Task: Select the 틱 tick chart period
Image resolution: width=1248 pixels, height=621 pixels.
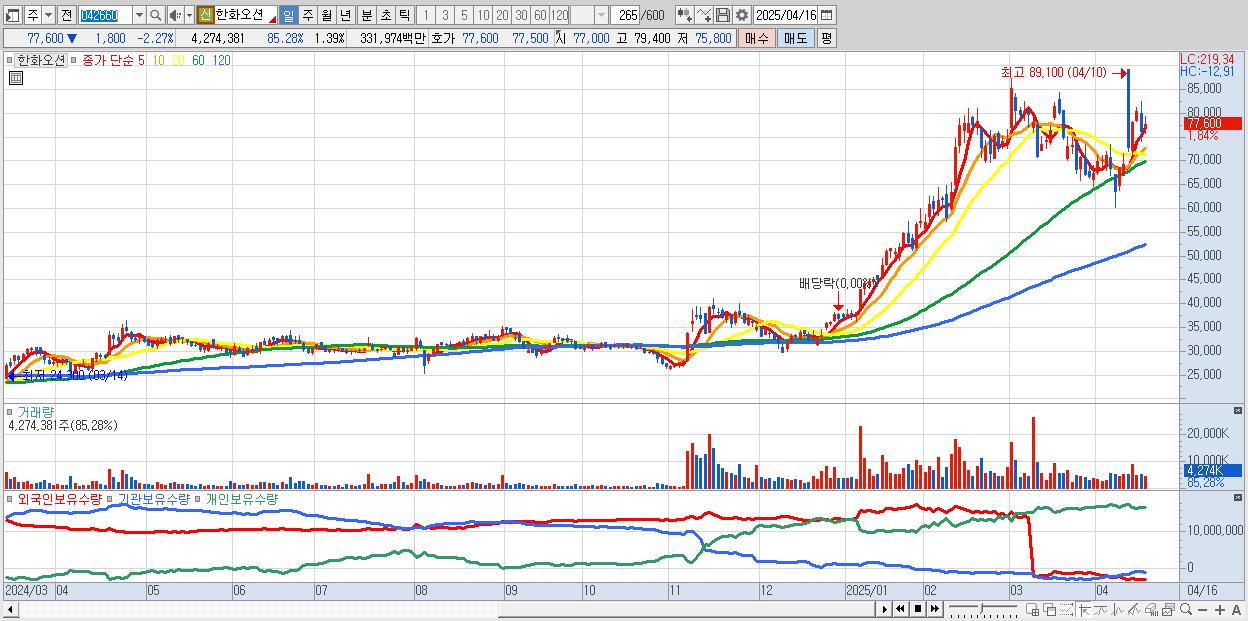Action: pyautogui.click(x=404, y=15)
